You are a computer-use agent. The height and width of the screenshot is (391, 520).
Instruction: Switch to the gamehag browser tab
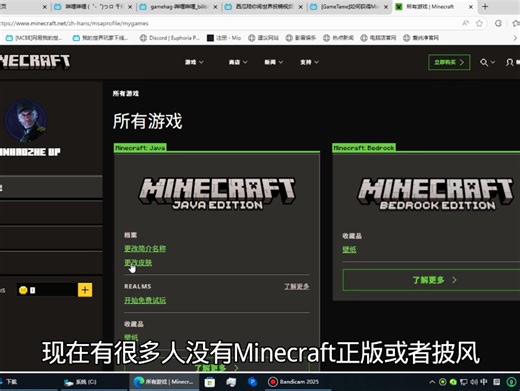pyautogui.click(x=178, y=7)
